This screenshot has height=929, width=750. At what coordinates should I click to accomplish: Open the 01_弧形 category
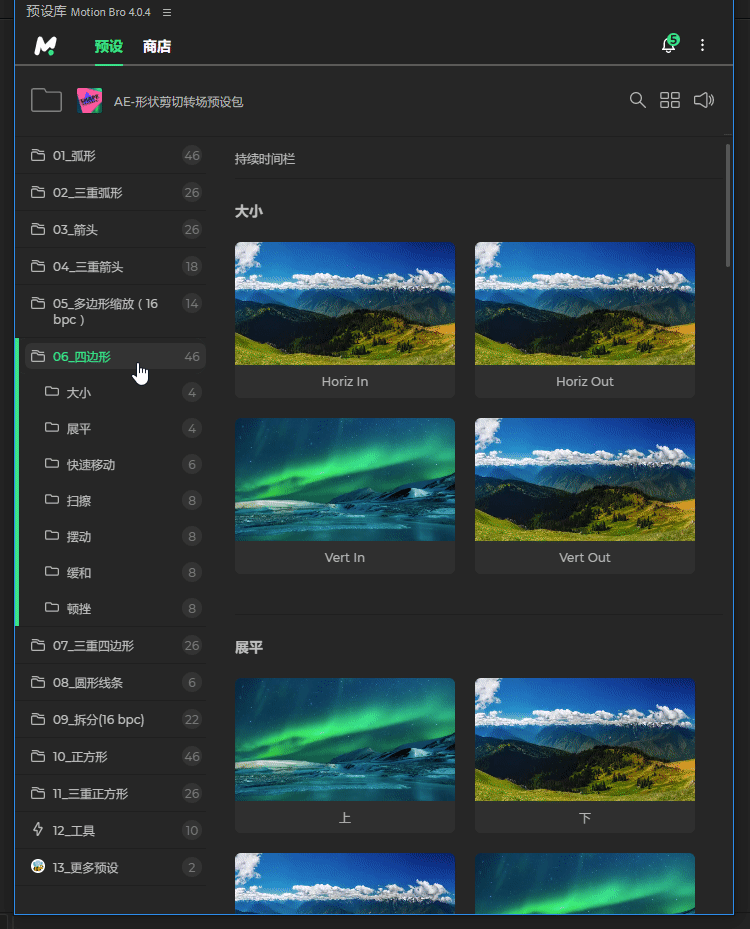111,155
